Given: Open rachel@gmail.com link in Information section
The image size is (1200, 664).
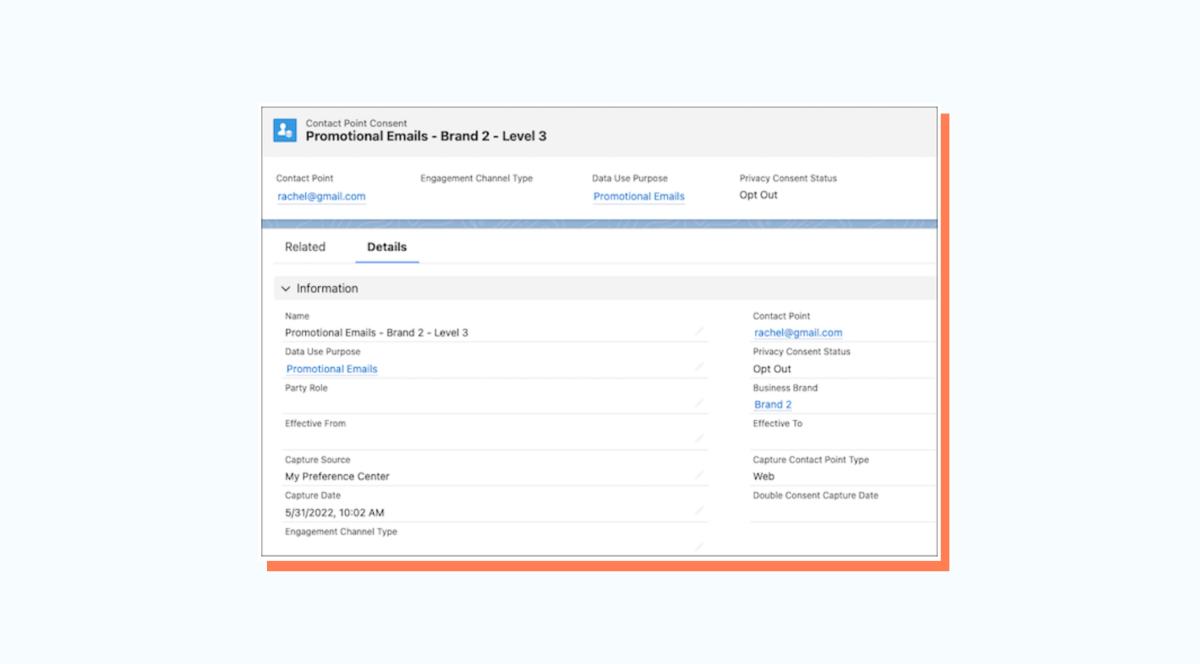Looking at the screenshot, I should [x=798, y=333].
